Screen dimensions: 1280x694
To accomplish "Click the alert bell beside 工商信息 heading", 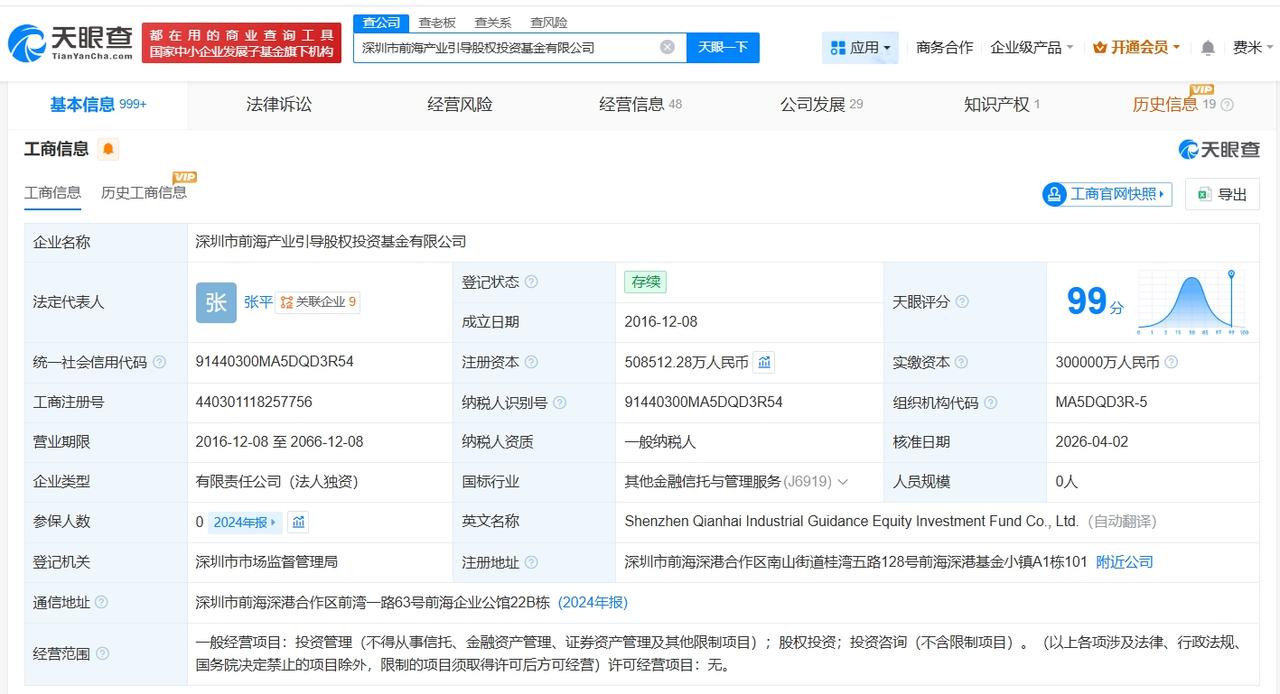I will tap(108, 149).
